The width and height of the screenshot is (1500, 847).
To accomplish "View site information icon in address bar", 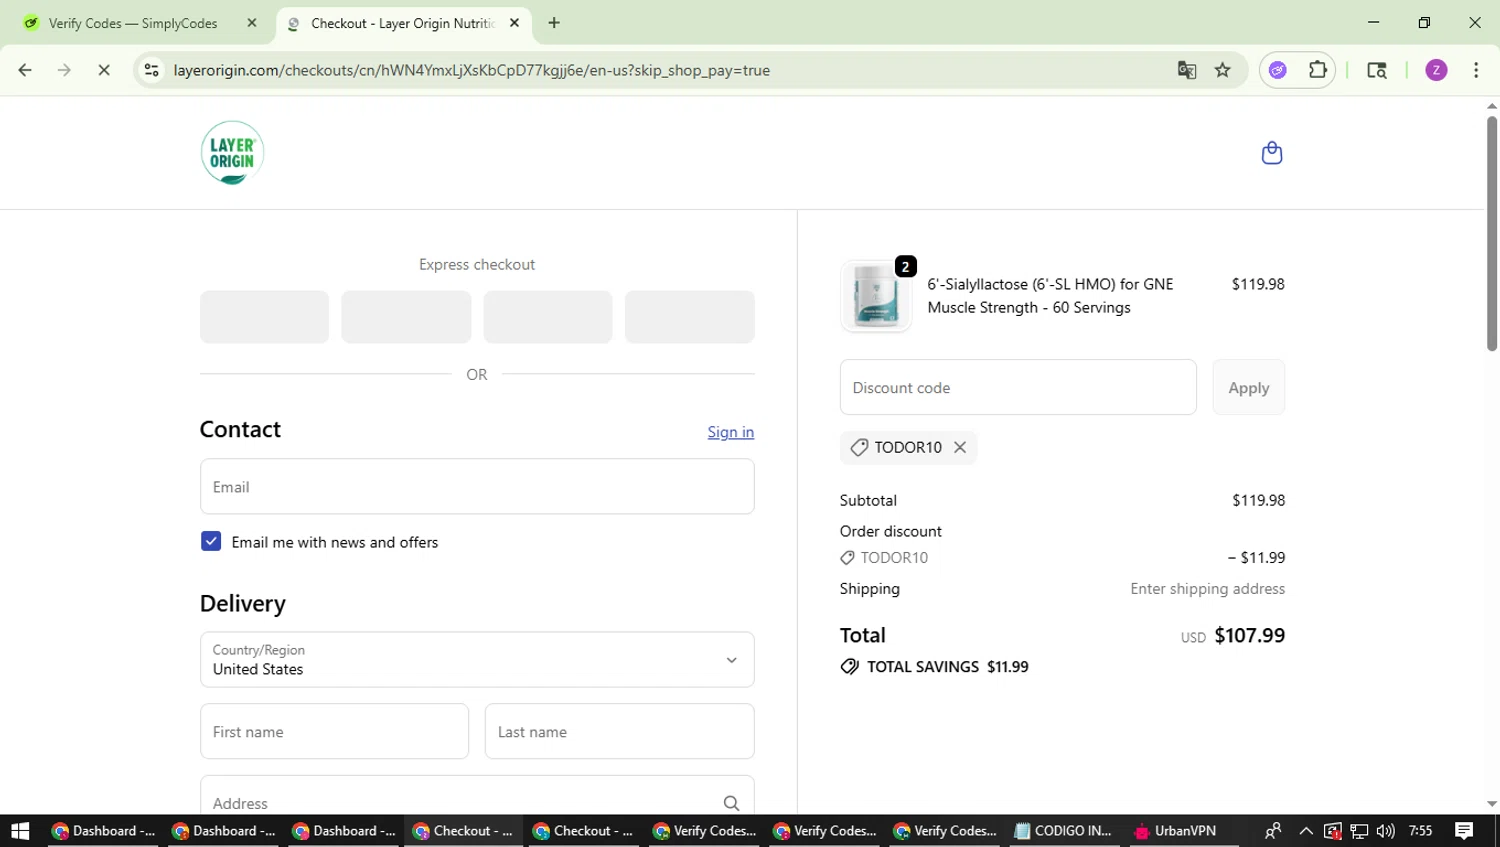I will [152, 70].
